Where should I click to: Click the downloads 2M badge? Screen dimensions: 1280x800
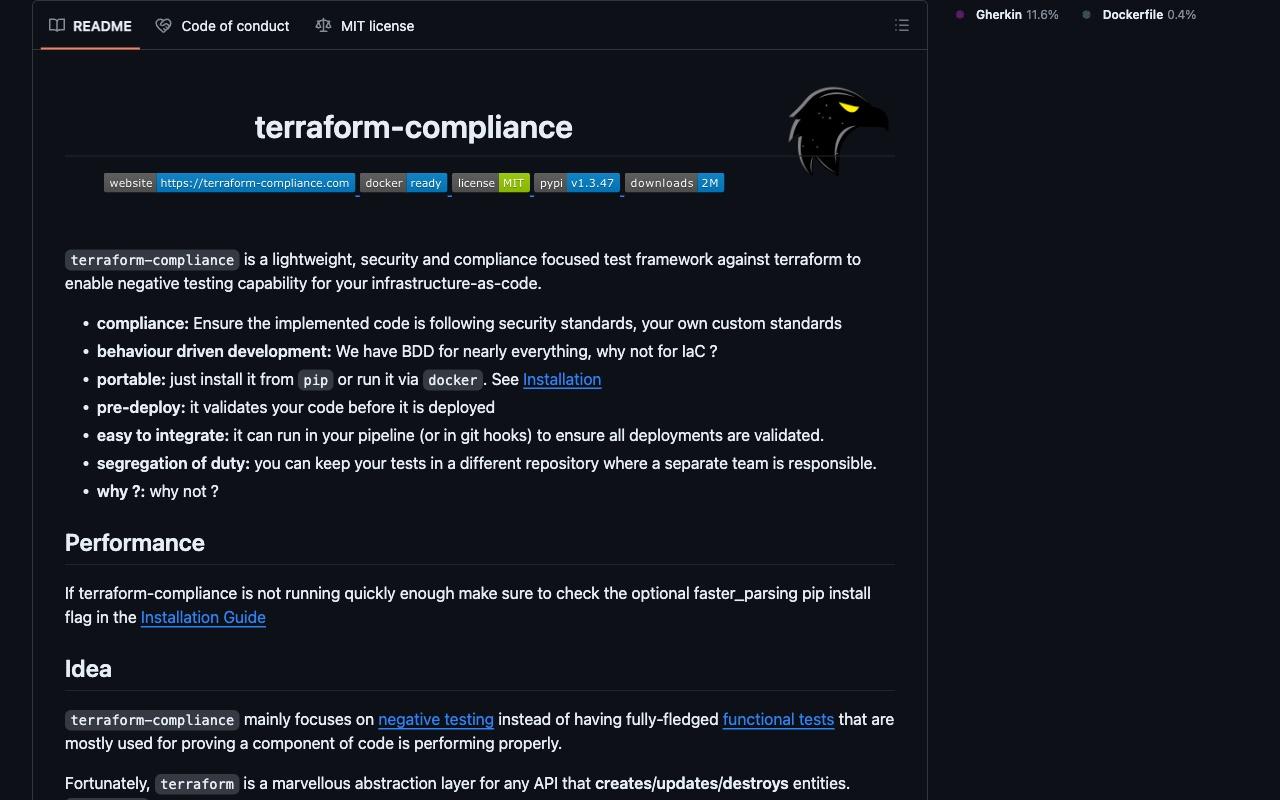tap(674, 183)
